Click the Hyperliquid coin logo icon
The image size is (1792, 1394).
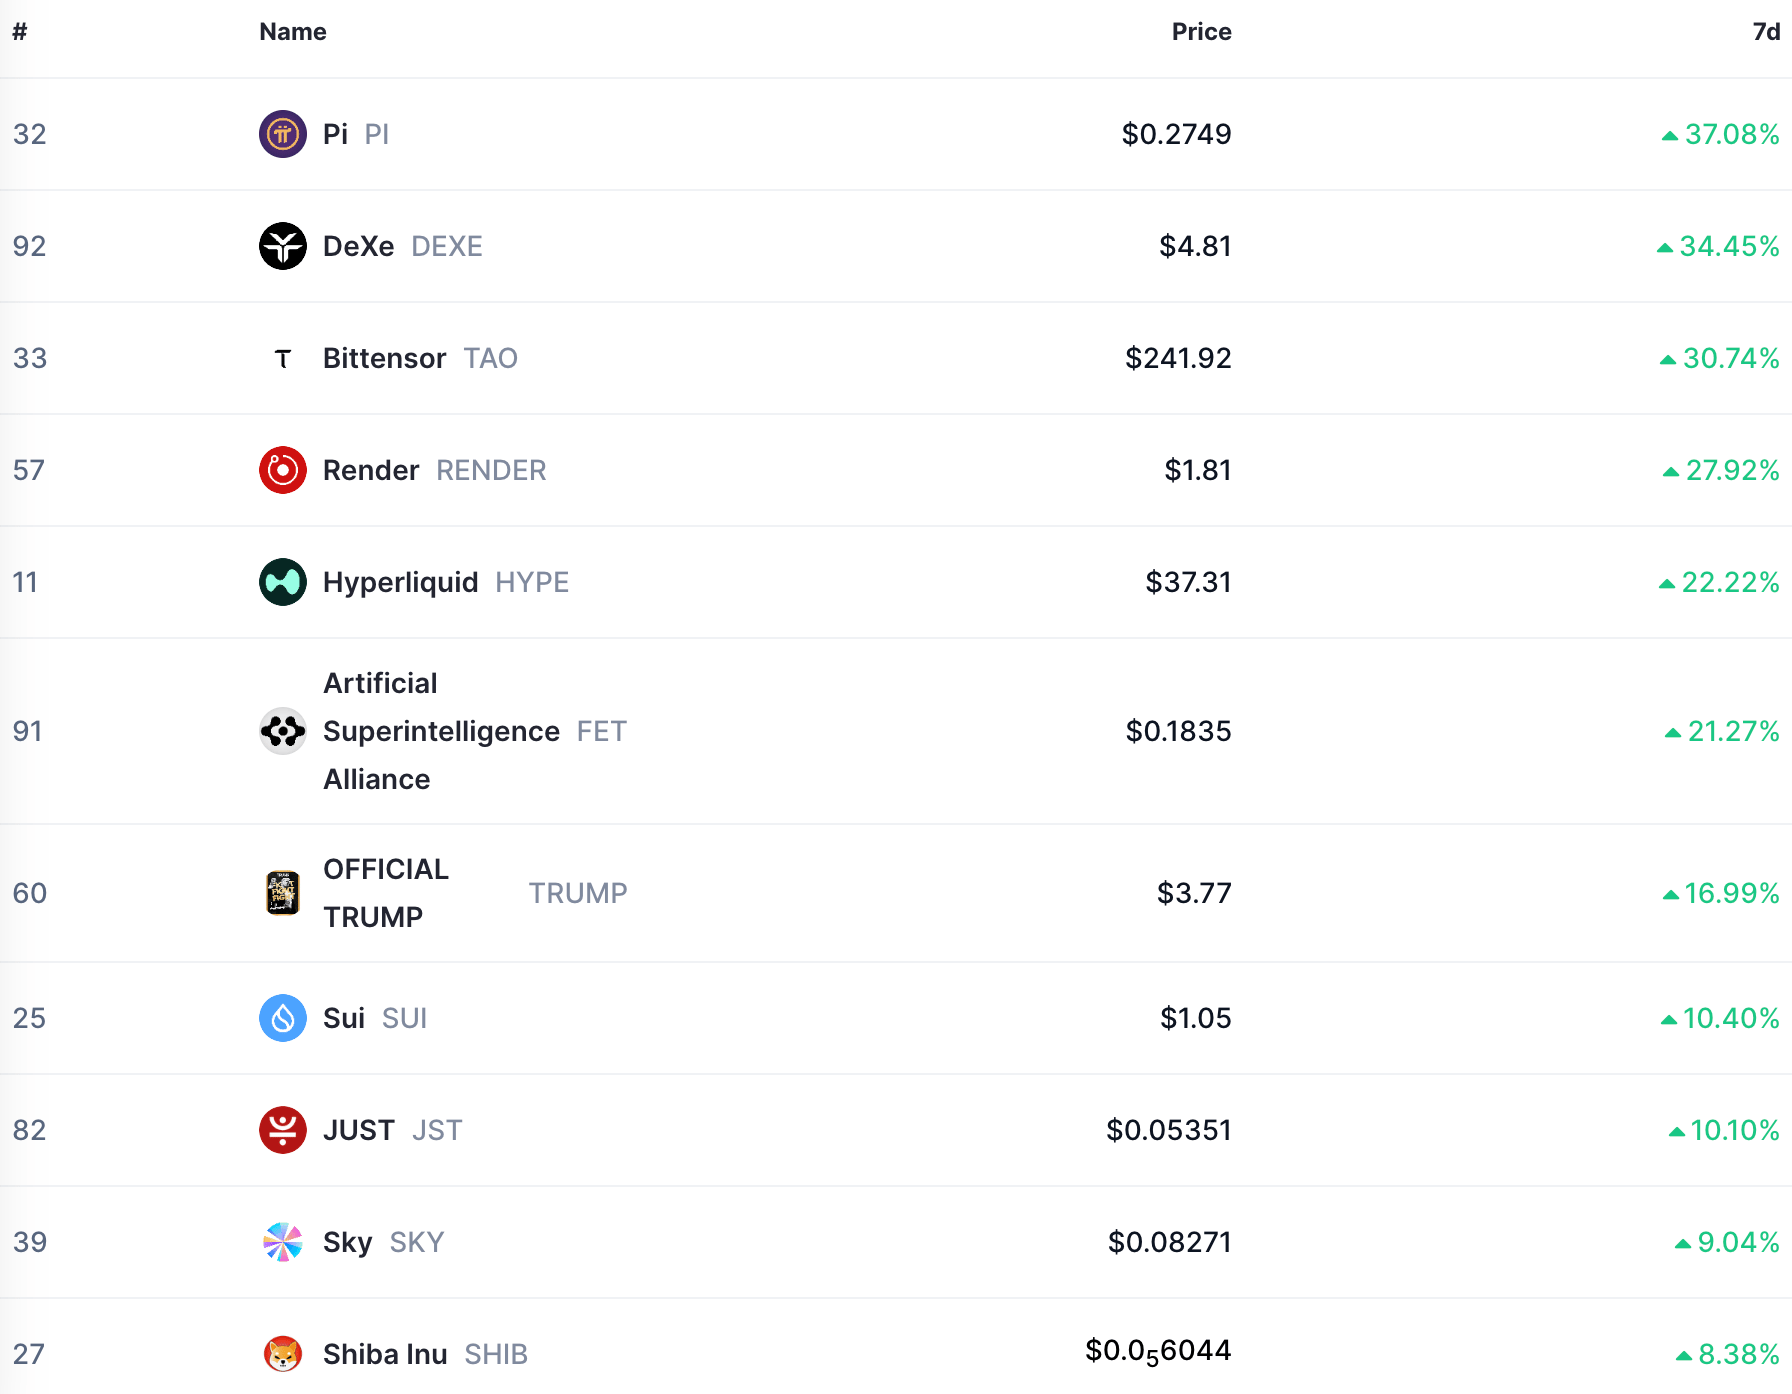[283, 582]
